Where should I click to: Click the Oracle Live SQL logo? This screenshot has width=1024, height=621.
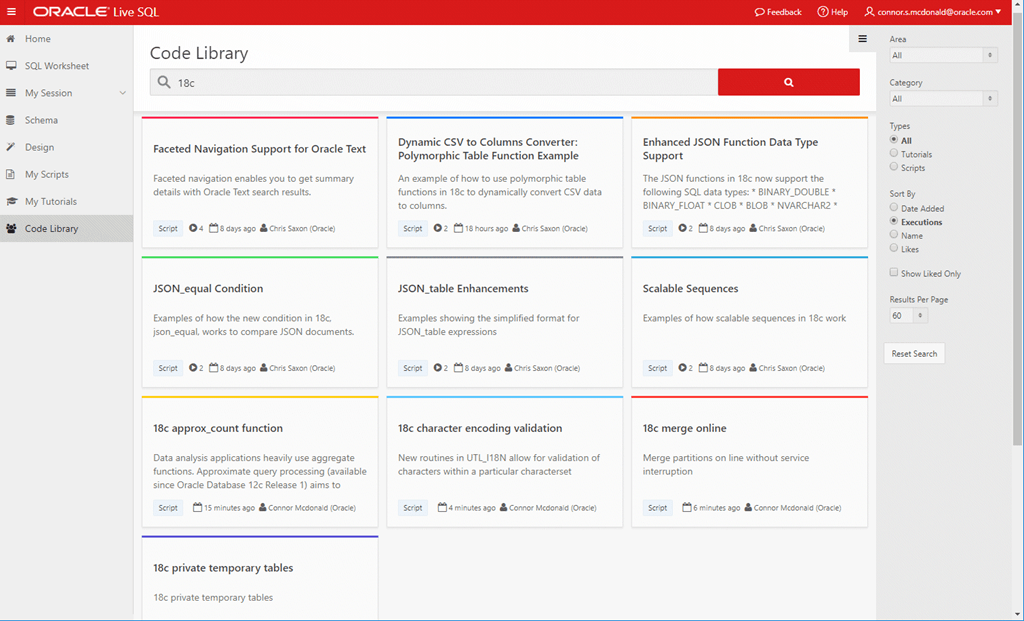tap(96, 12)
